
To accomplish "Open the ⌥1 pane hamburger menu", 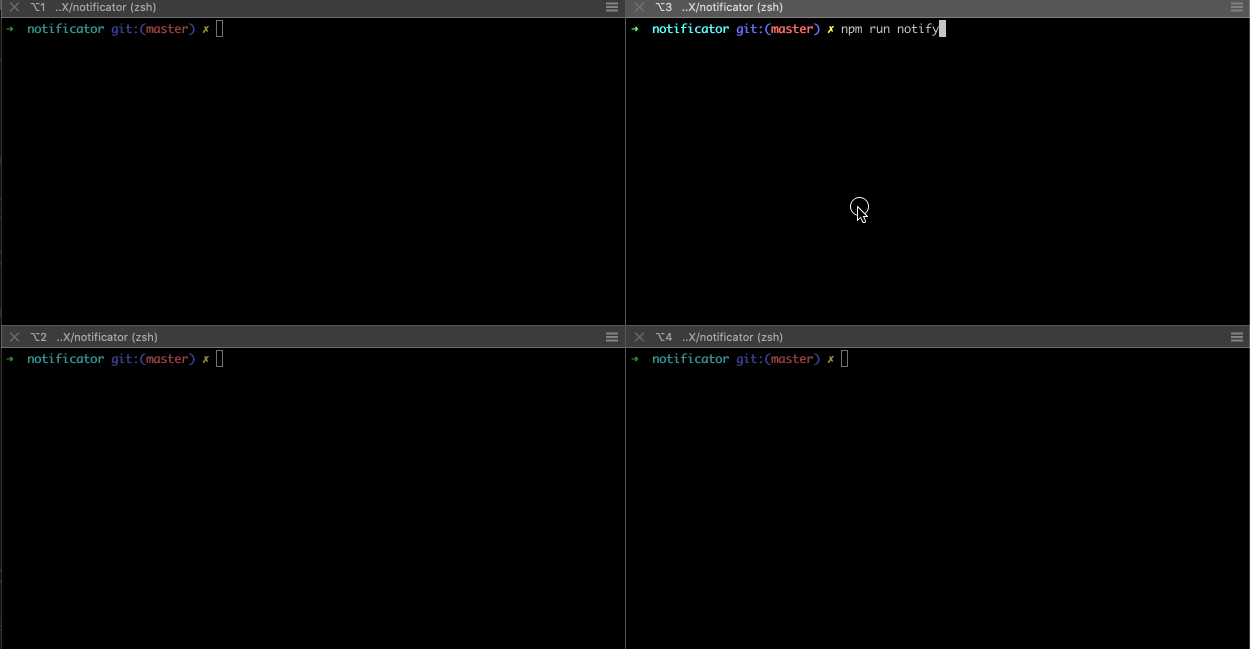I will 612,7.
